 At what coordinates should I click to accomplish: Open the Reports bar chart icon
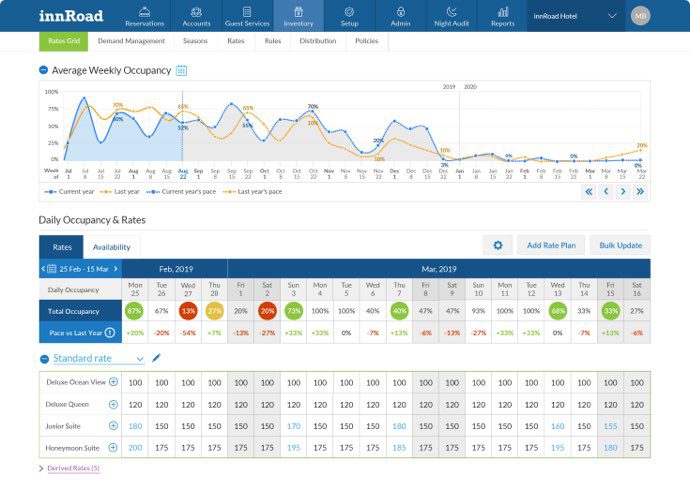click(x=503, y=12)
